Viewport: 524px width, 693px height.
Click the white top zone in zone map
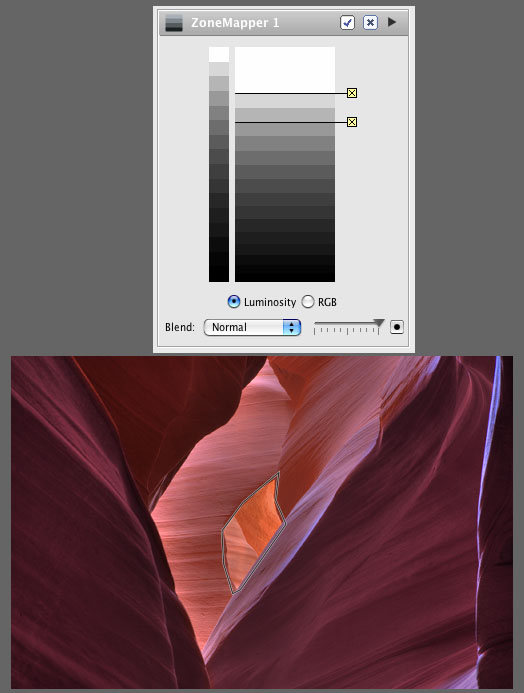[285, 70]
